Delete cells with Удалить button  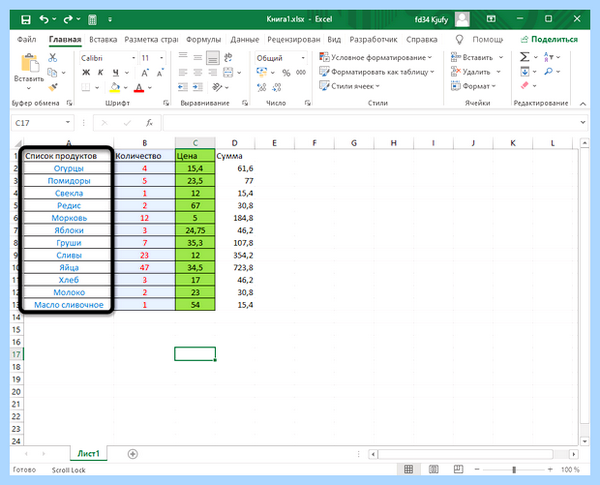471,72
